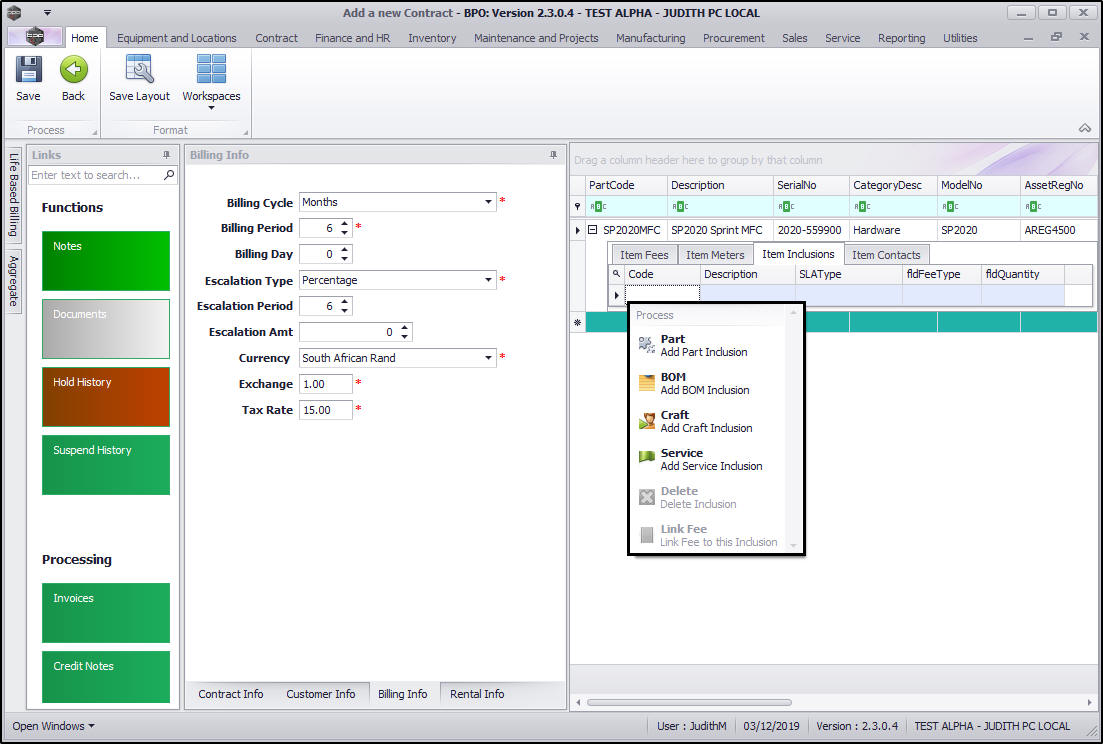This screenshot has width=1103, height=744.
Task: Select BOM to add a BOM inclusion
Action: 703,383
